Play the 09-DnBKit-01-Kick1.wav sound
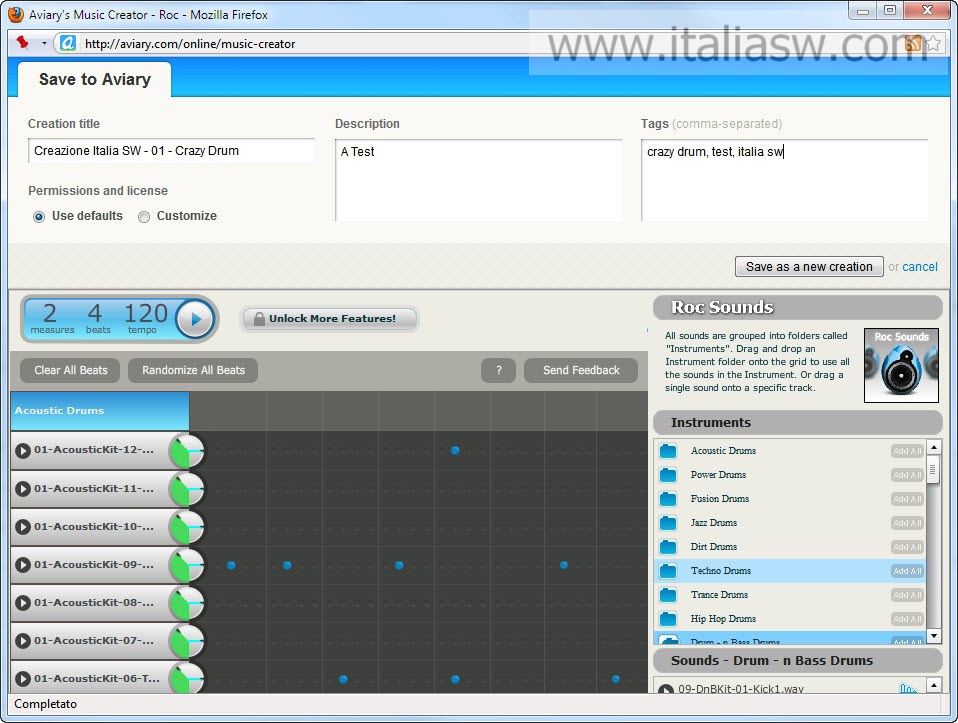Image resolution: width=958 pixels, height=723 pixels. [x=666, y=689]
